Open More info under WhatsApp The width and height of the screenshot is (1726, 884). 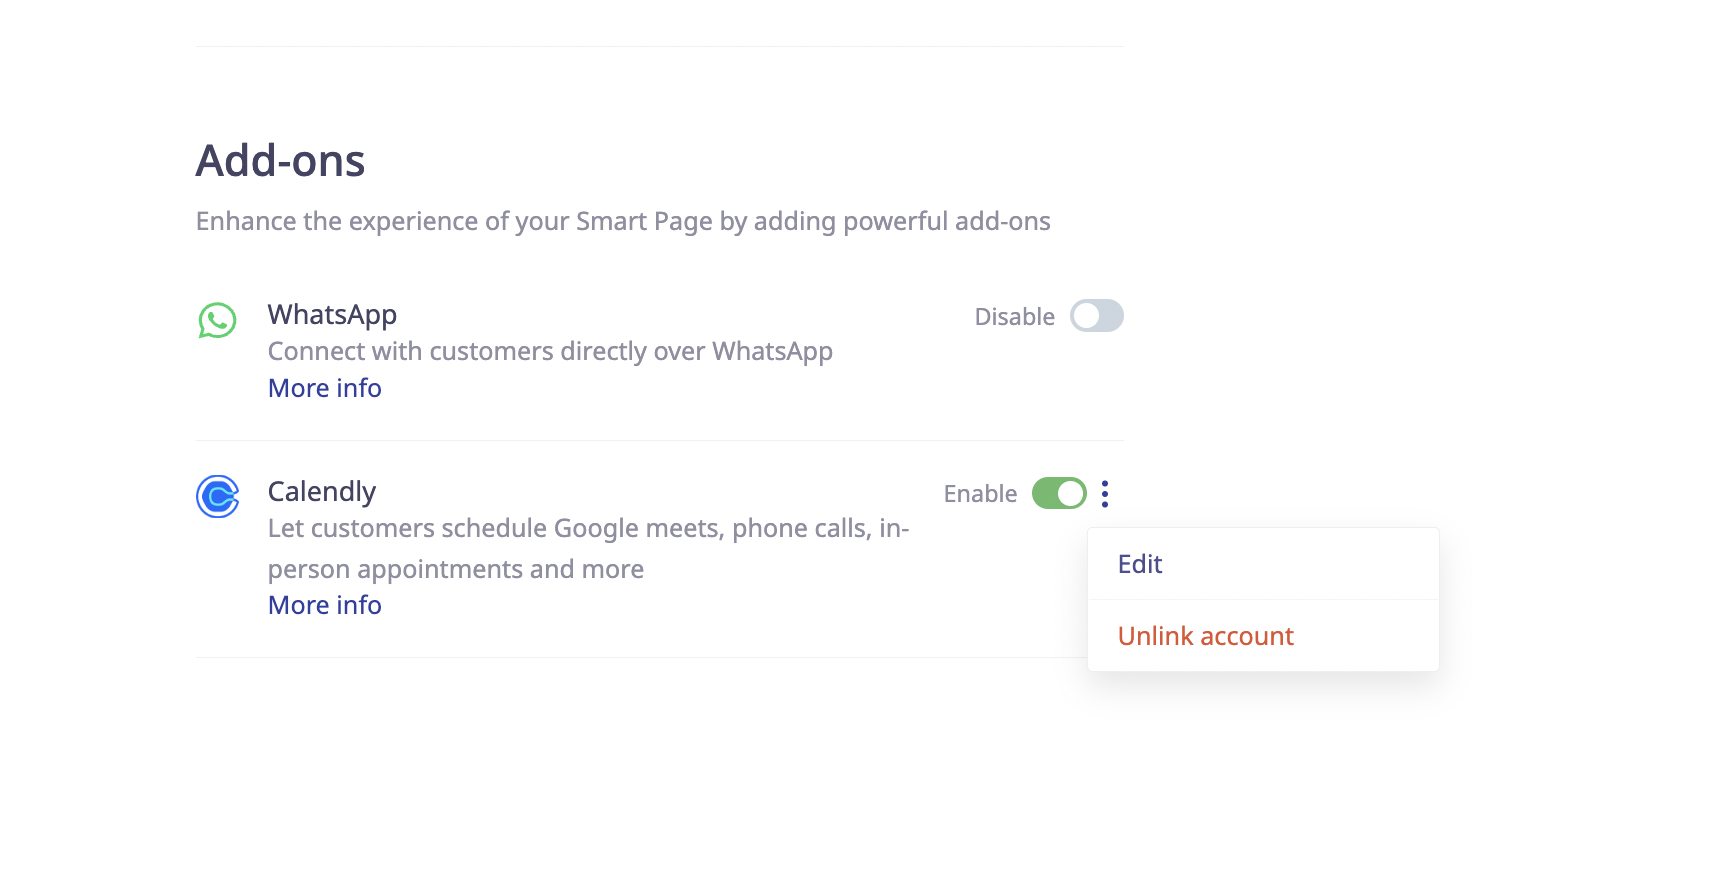(x=325, y=388)
